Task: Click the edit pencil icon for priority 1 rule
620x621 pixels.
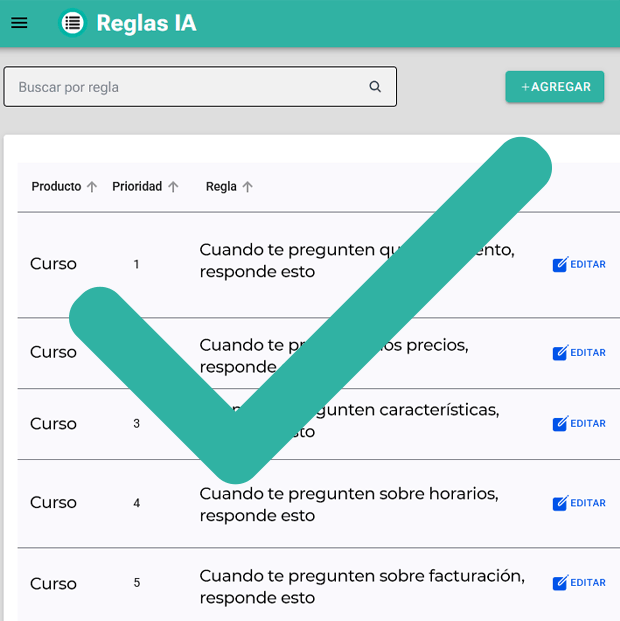Action: 560,265
